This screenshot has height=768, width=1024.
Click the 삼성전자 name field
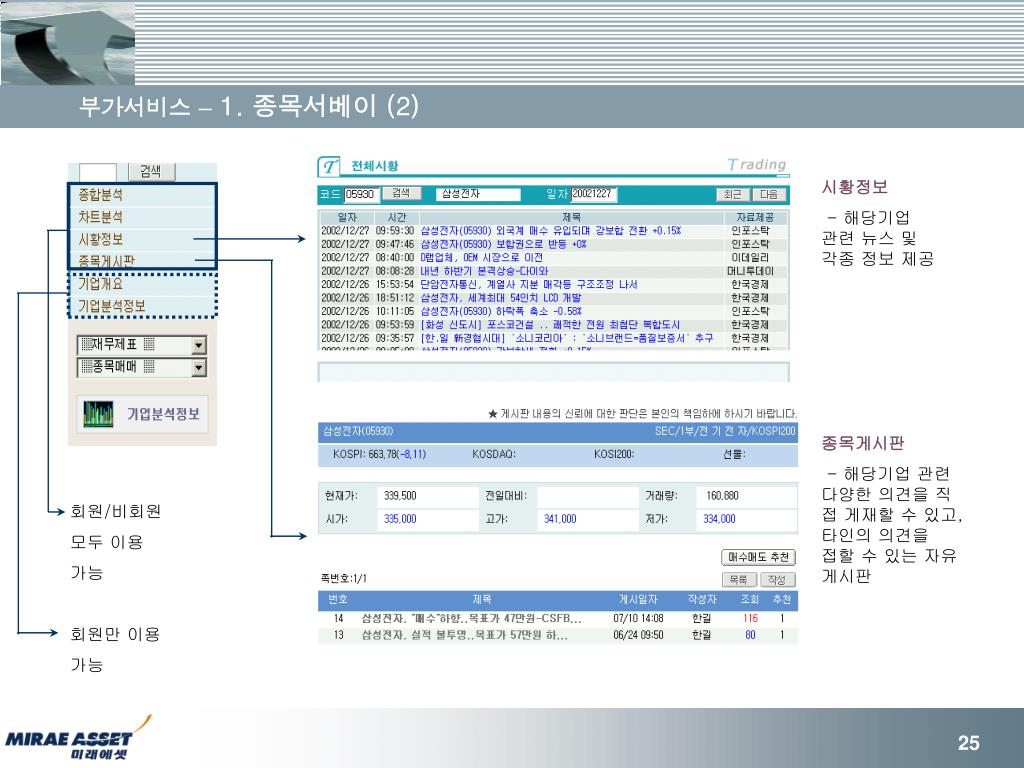pyautogui.click(x=478, y=194)
